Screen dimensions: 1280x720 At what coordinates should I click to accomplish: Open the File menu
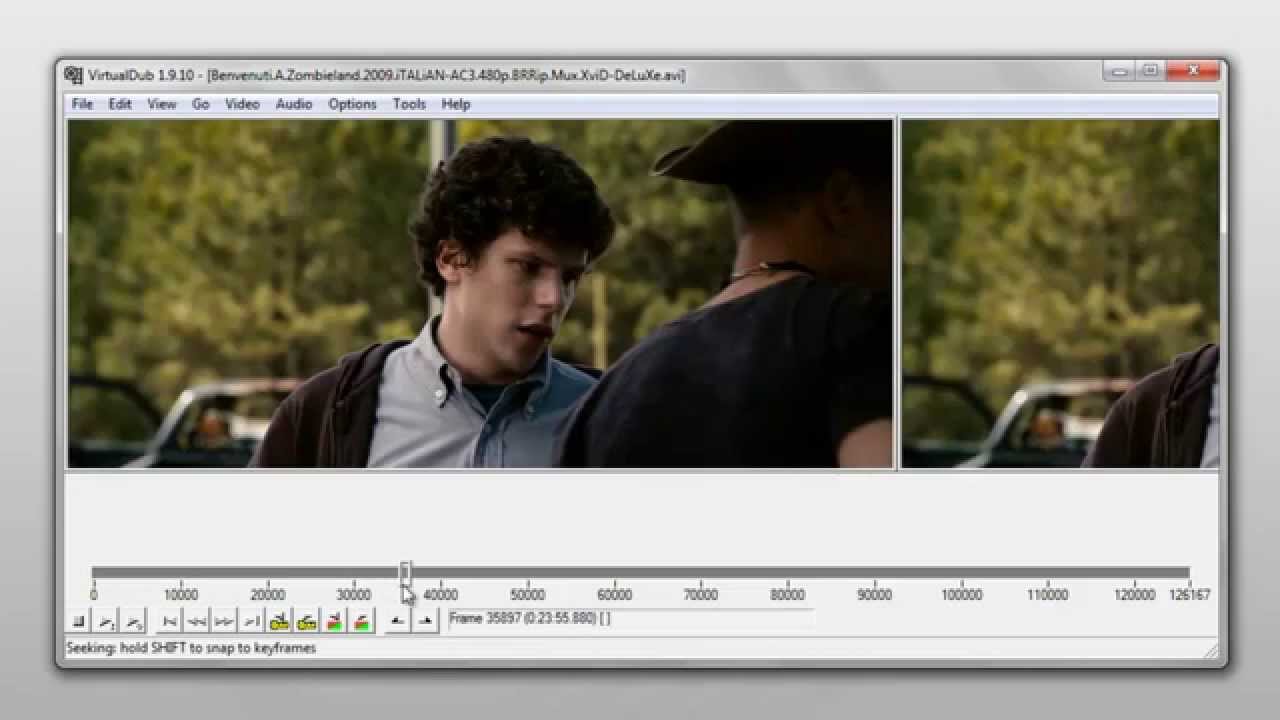tap(82, 104)
